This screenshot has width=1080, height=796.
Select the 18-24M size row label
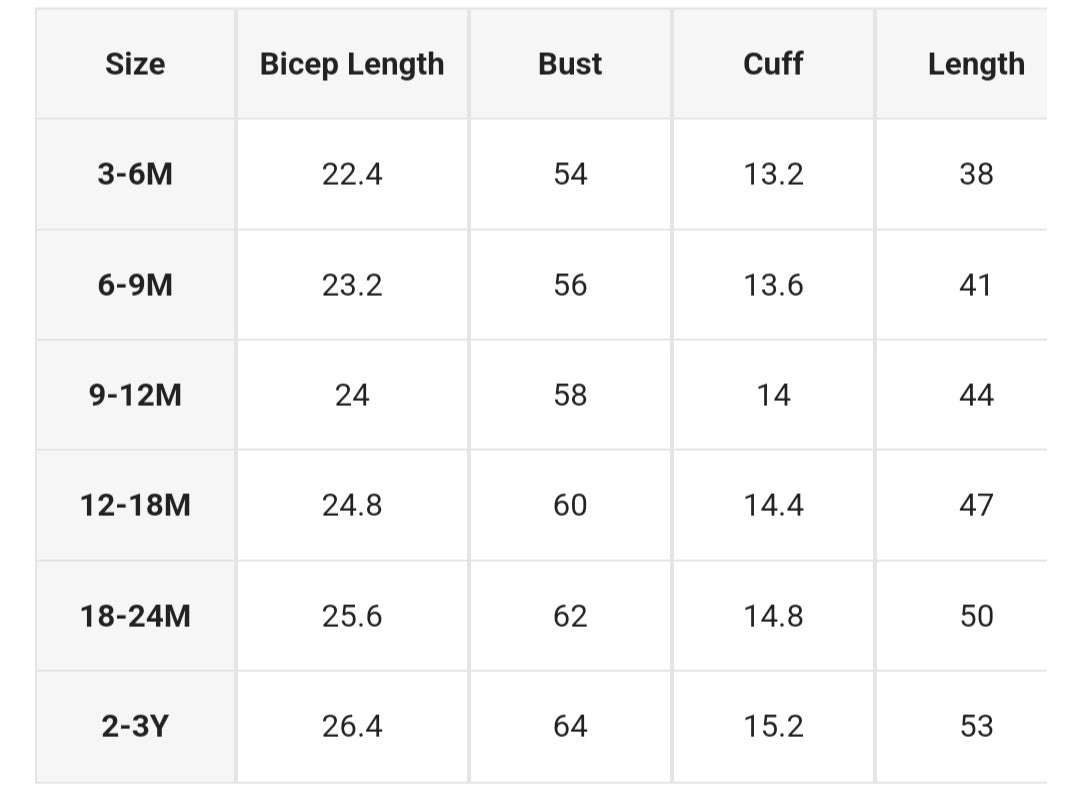point(135,616)
